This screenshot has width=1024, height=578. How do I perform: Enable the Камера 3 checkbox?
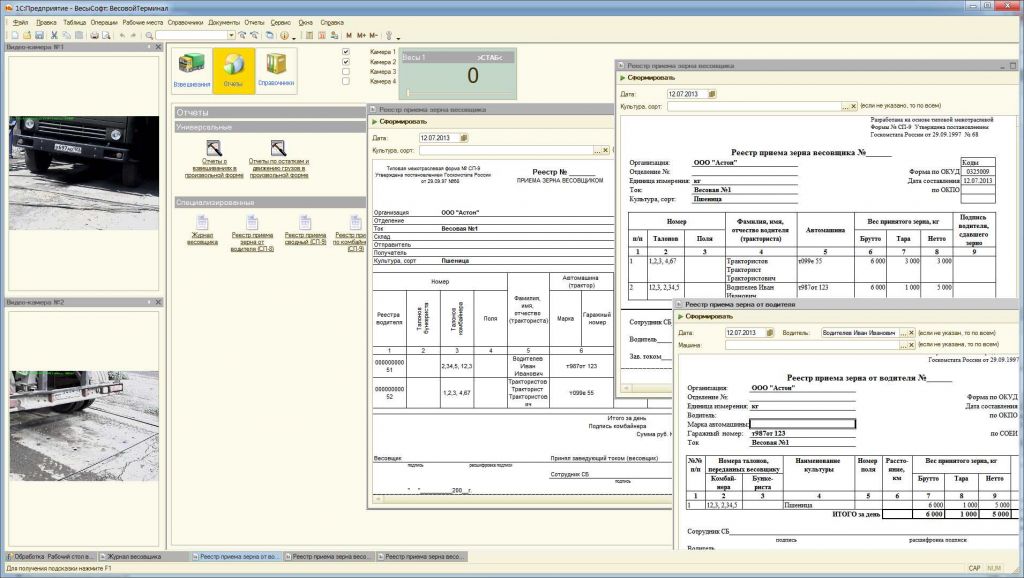(x=345, y=71)
